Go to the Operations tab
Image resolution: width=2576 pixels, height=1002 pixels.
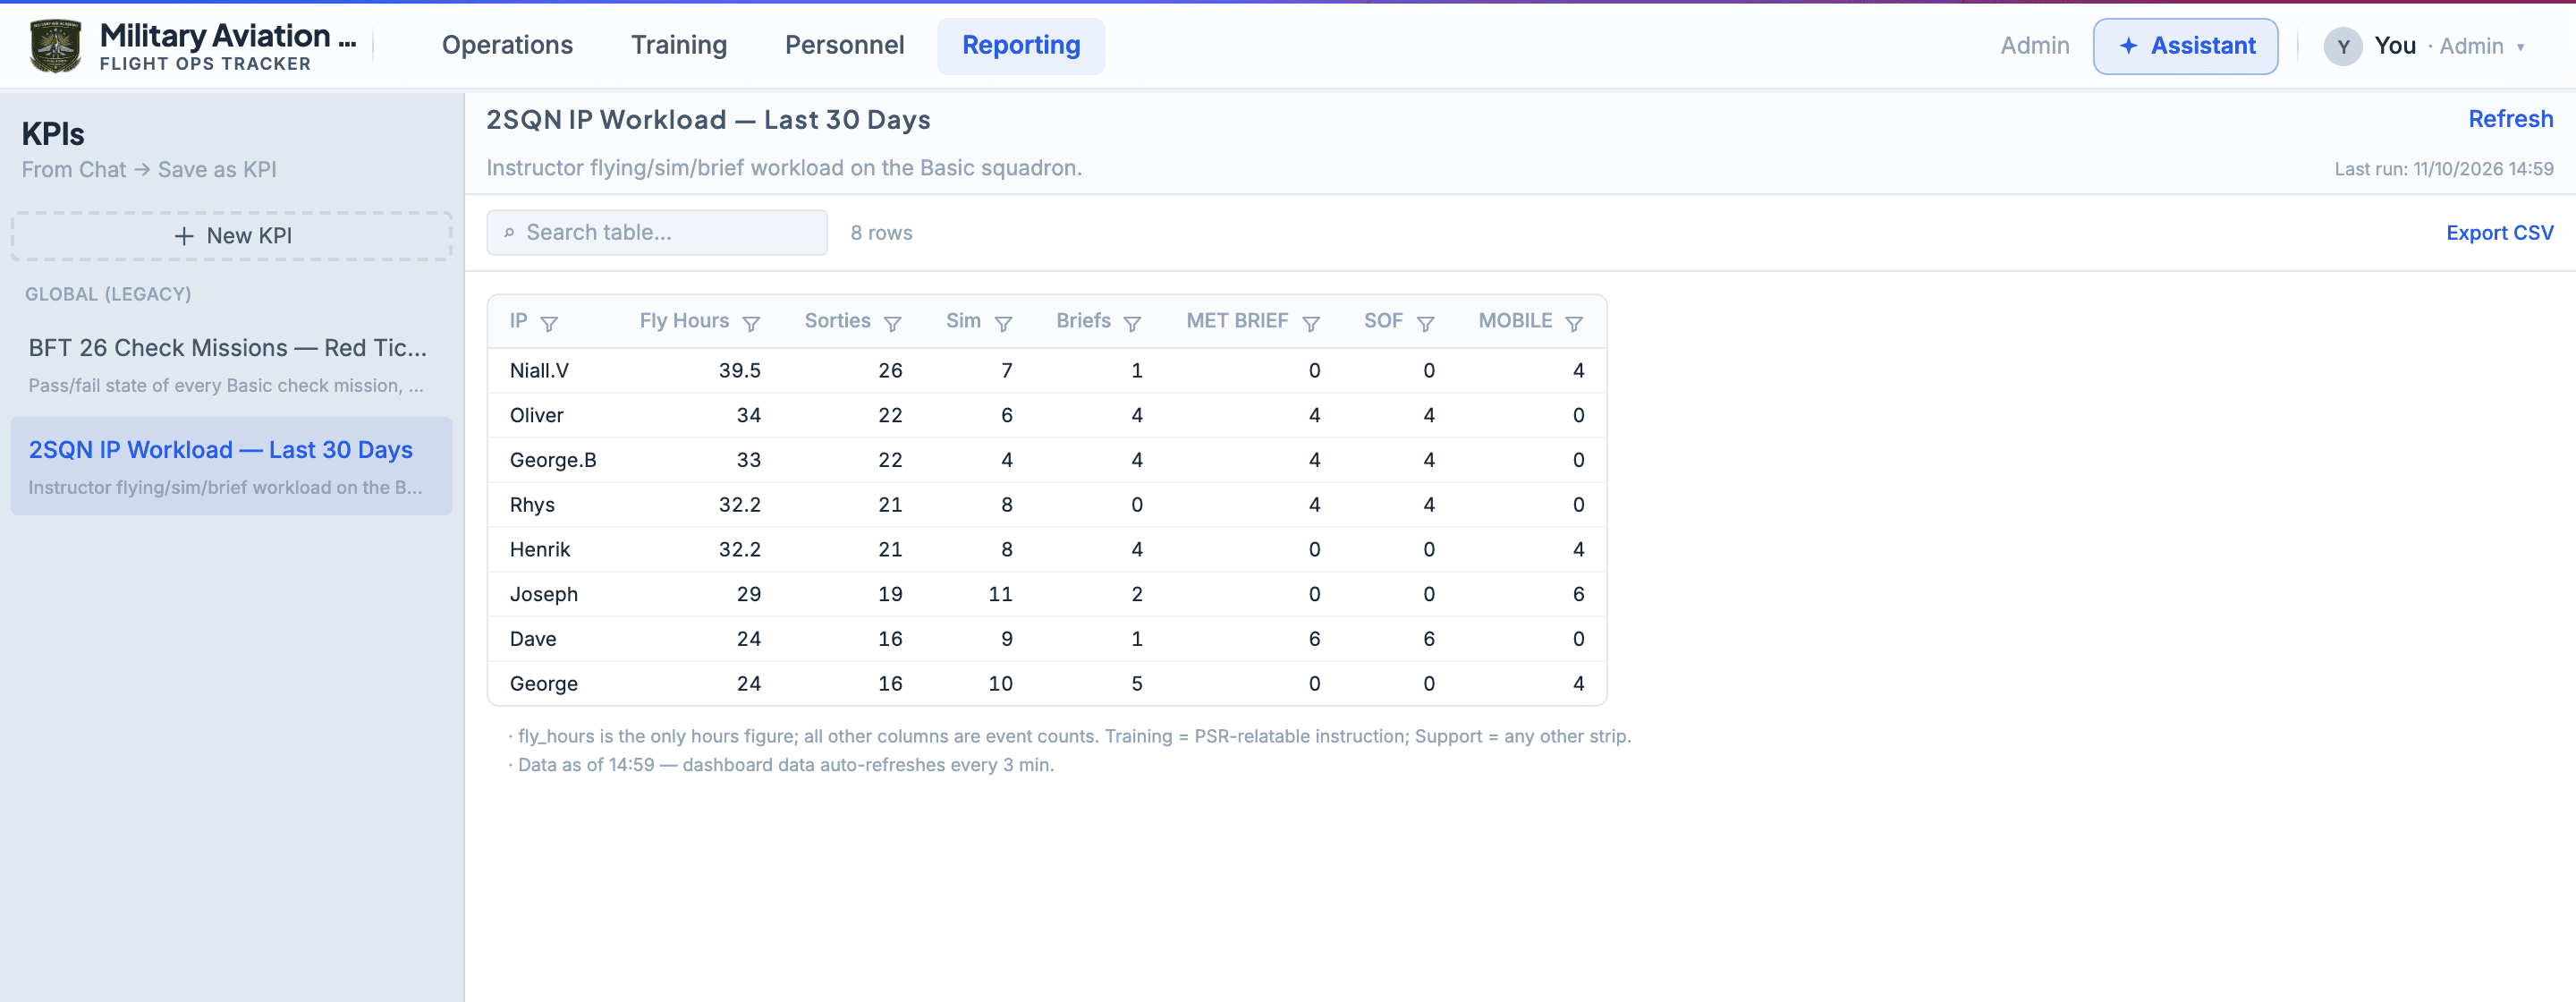(x=507, y=46)
